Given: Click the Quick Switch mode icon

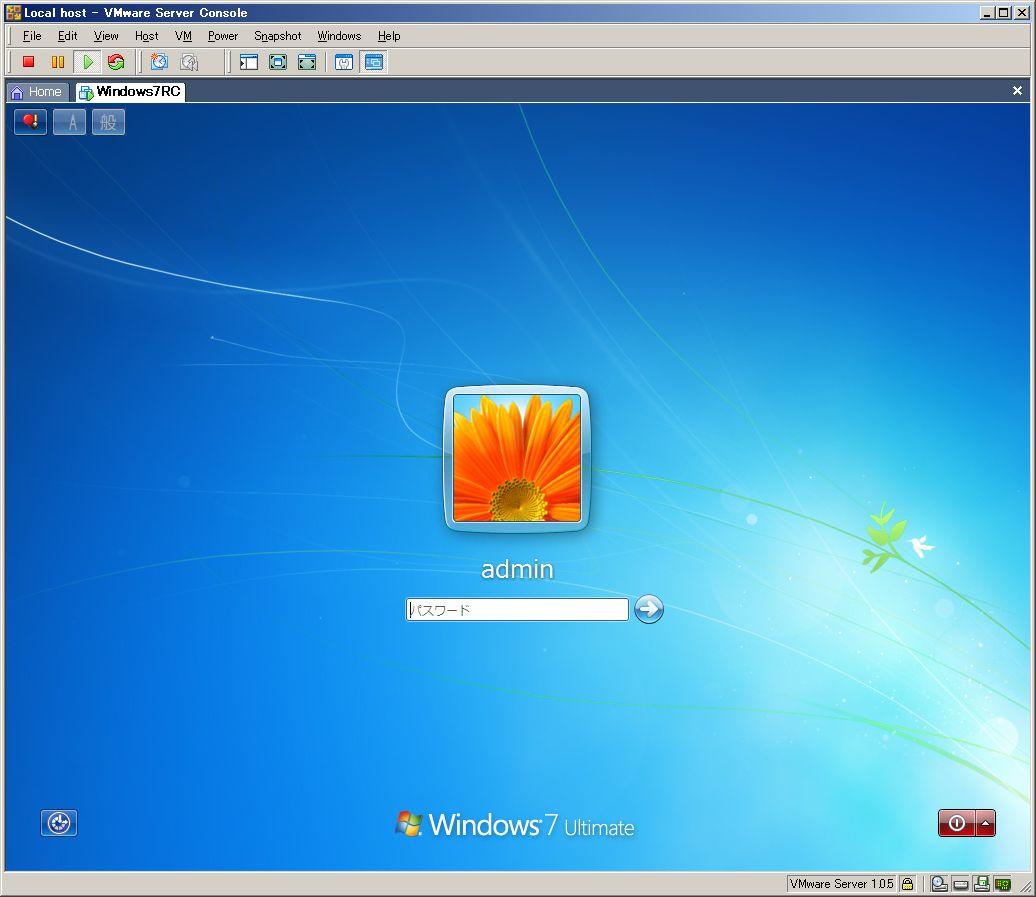Looking at the screenshot, I should [307, 62].
